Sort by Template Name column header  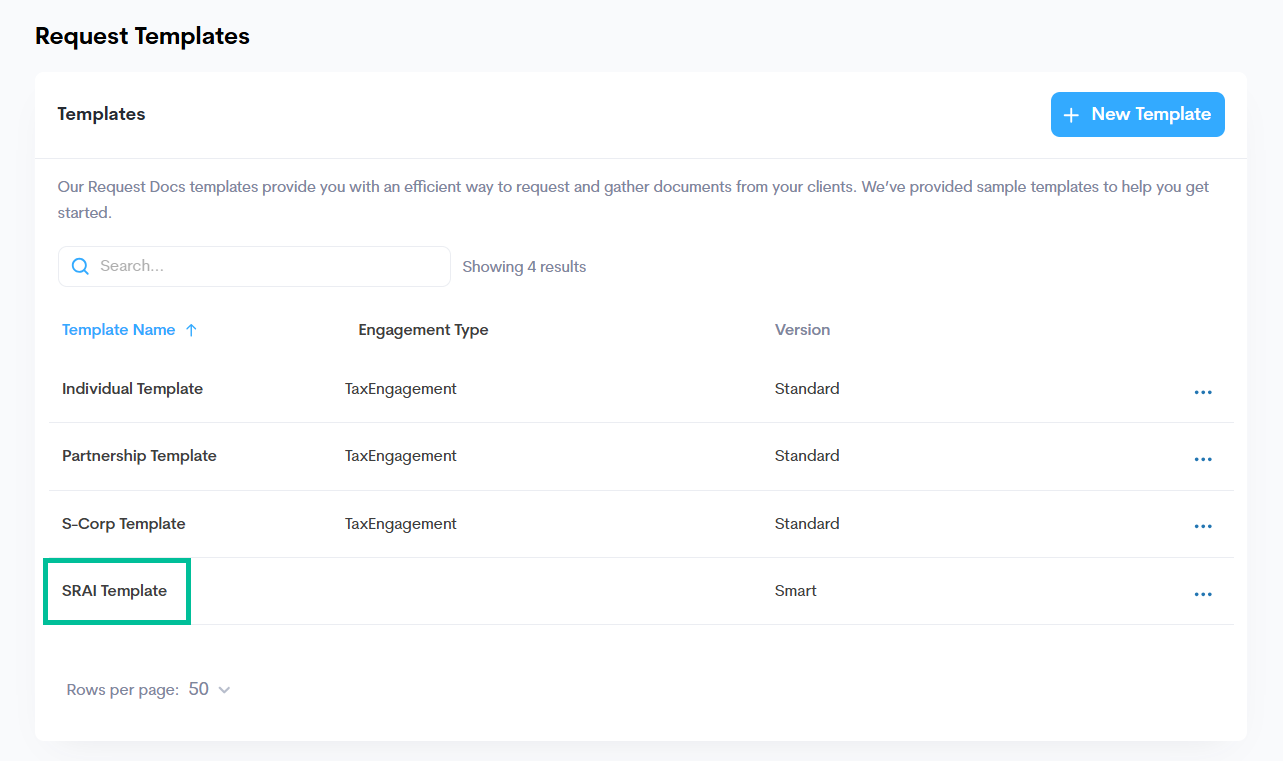pyautogui.click(x=118, y=330)
